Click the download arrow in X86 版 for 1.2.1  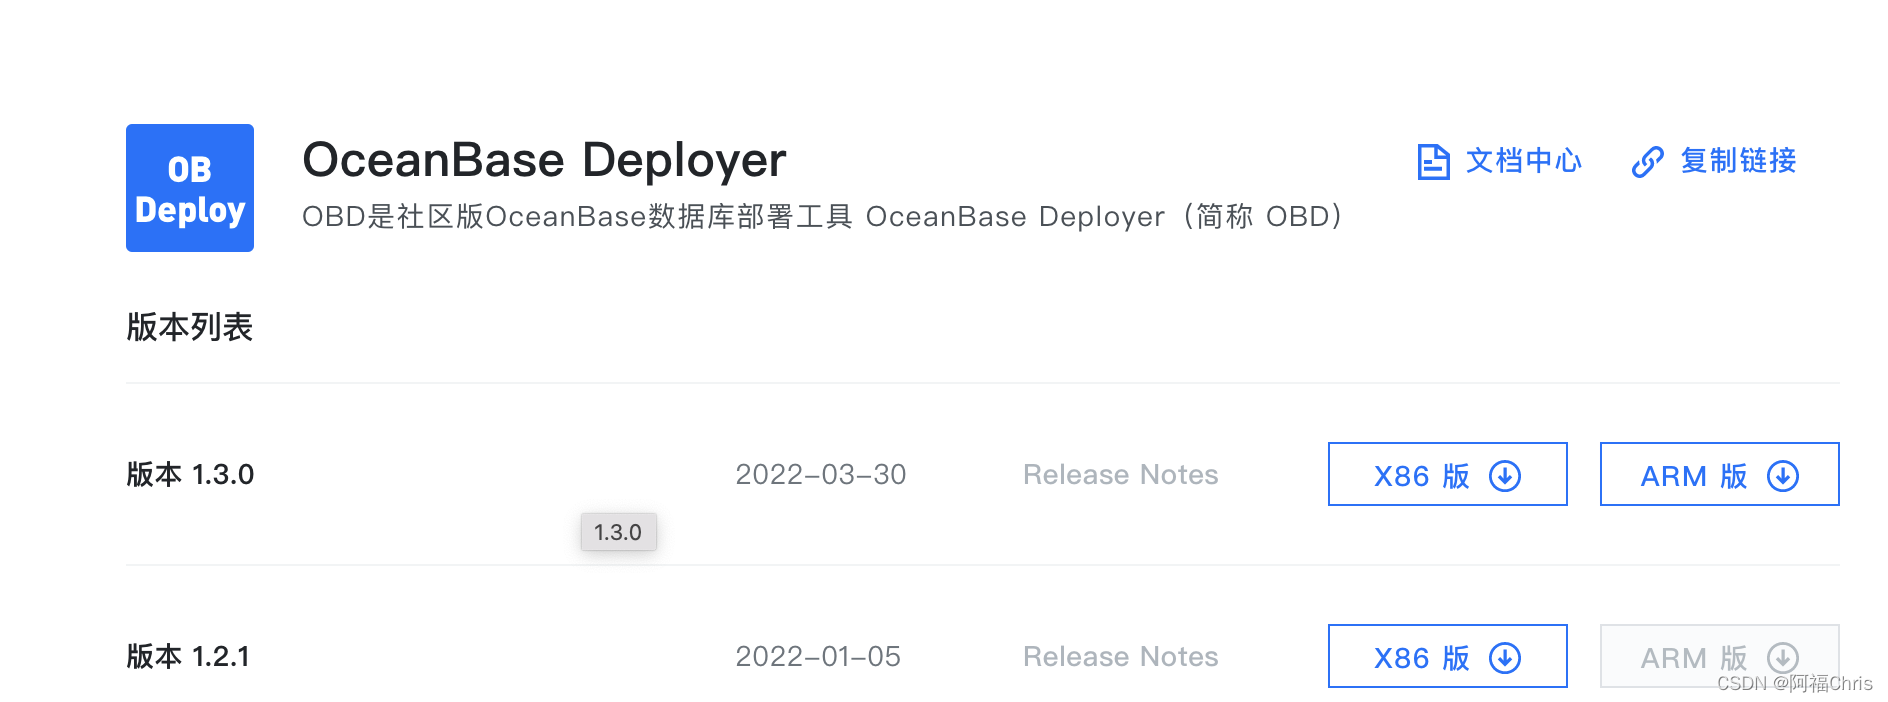tap(1506, 658)
